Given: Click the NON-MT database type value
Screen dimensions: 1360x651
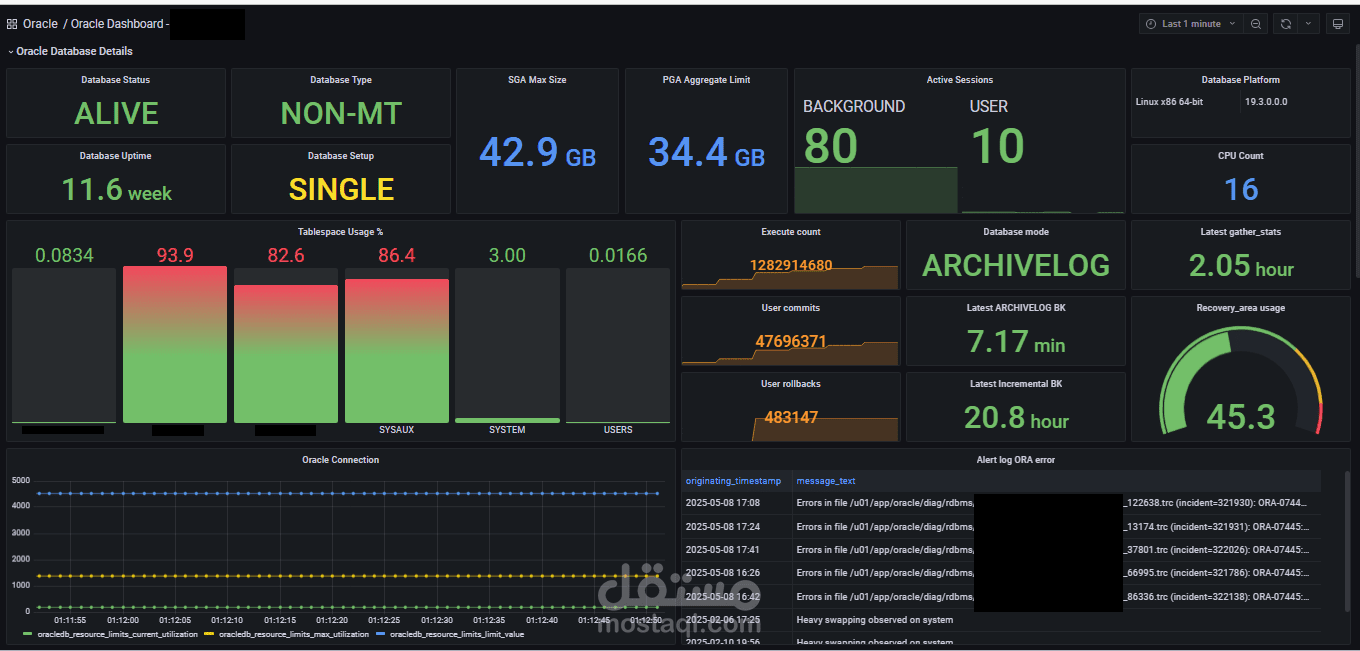Looking at the screenshot, I should [x=341, y=113].
